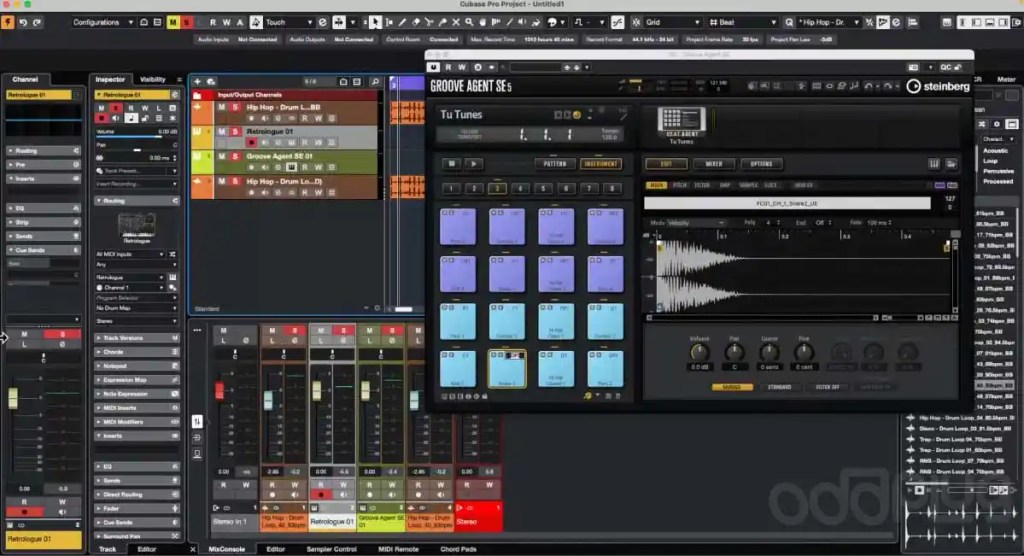Select the Erase tool

point(416,22)
